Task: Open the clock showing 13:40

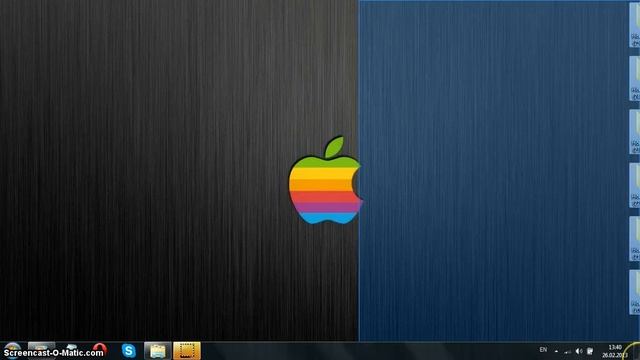Action: click(x=615, y=351)
